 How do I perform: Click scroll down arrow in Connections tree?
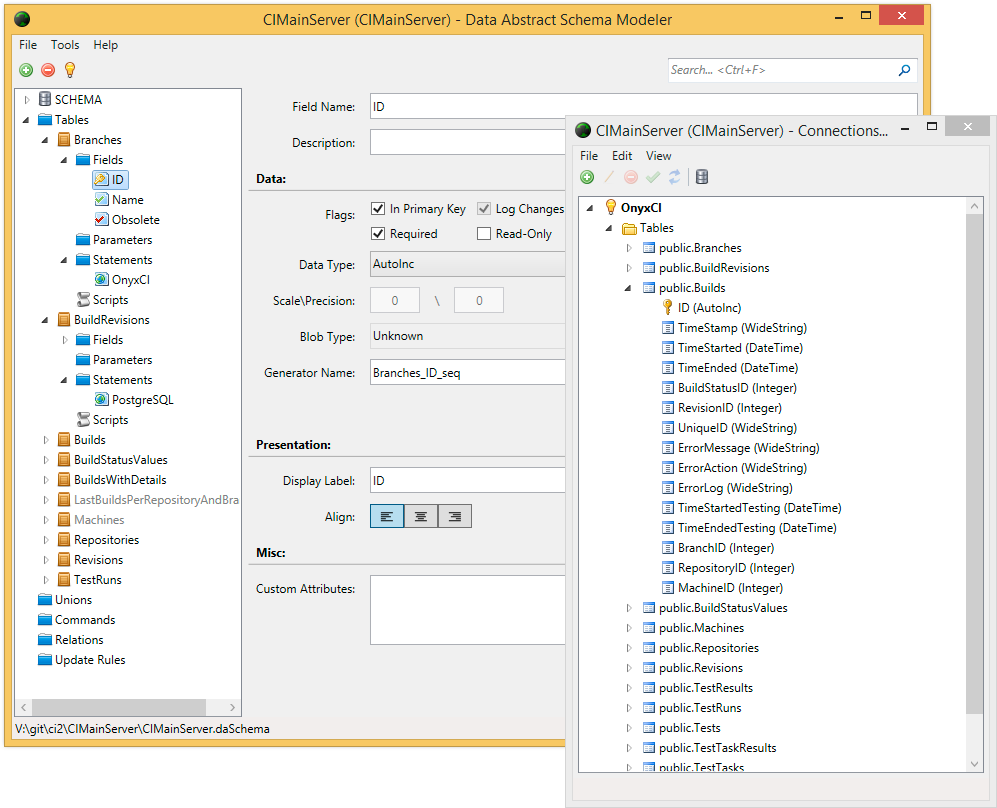click(x=975, y=764)
